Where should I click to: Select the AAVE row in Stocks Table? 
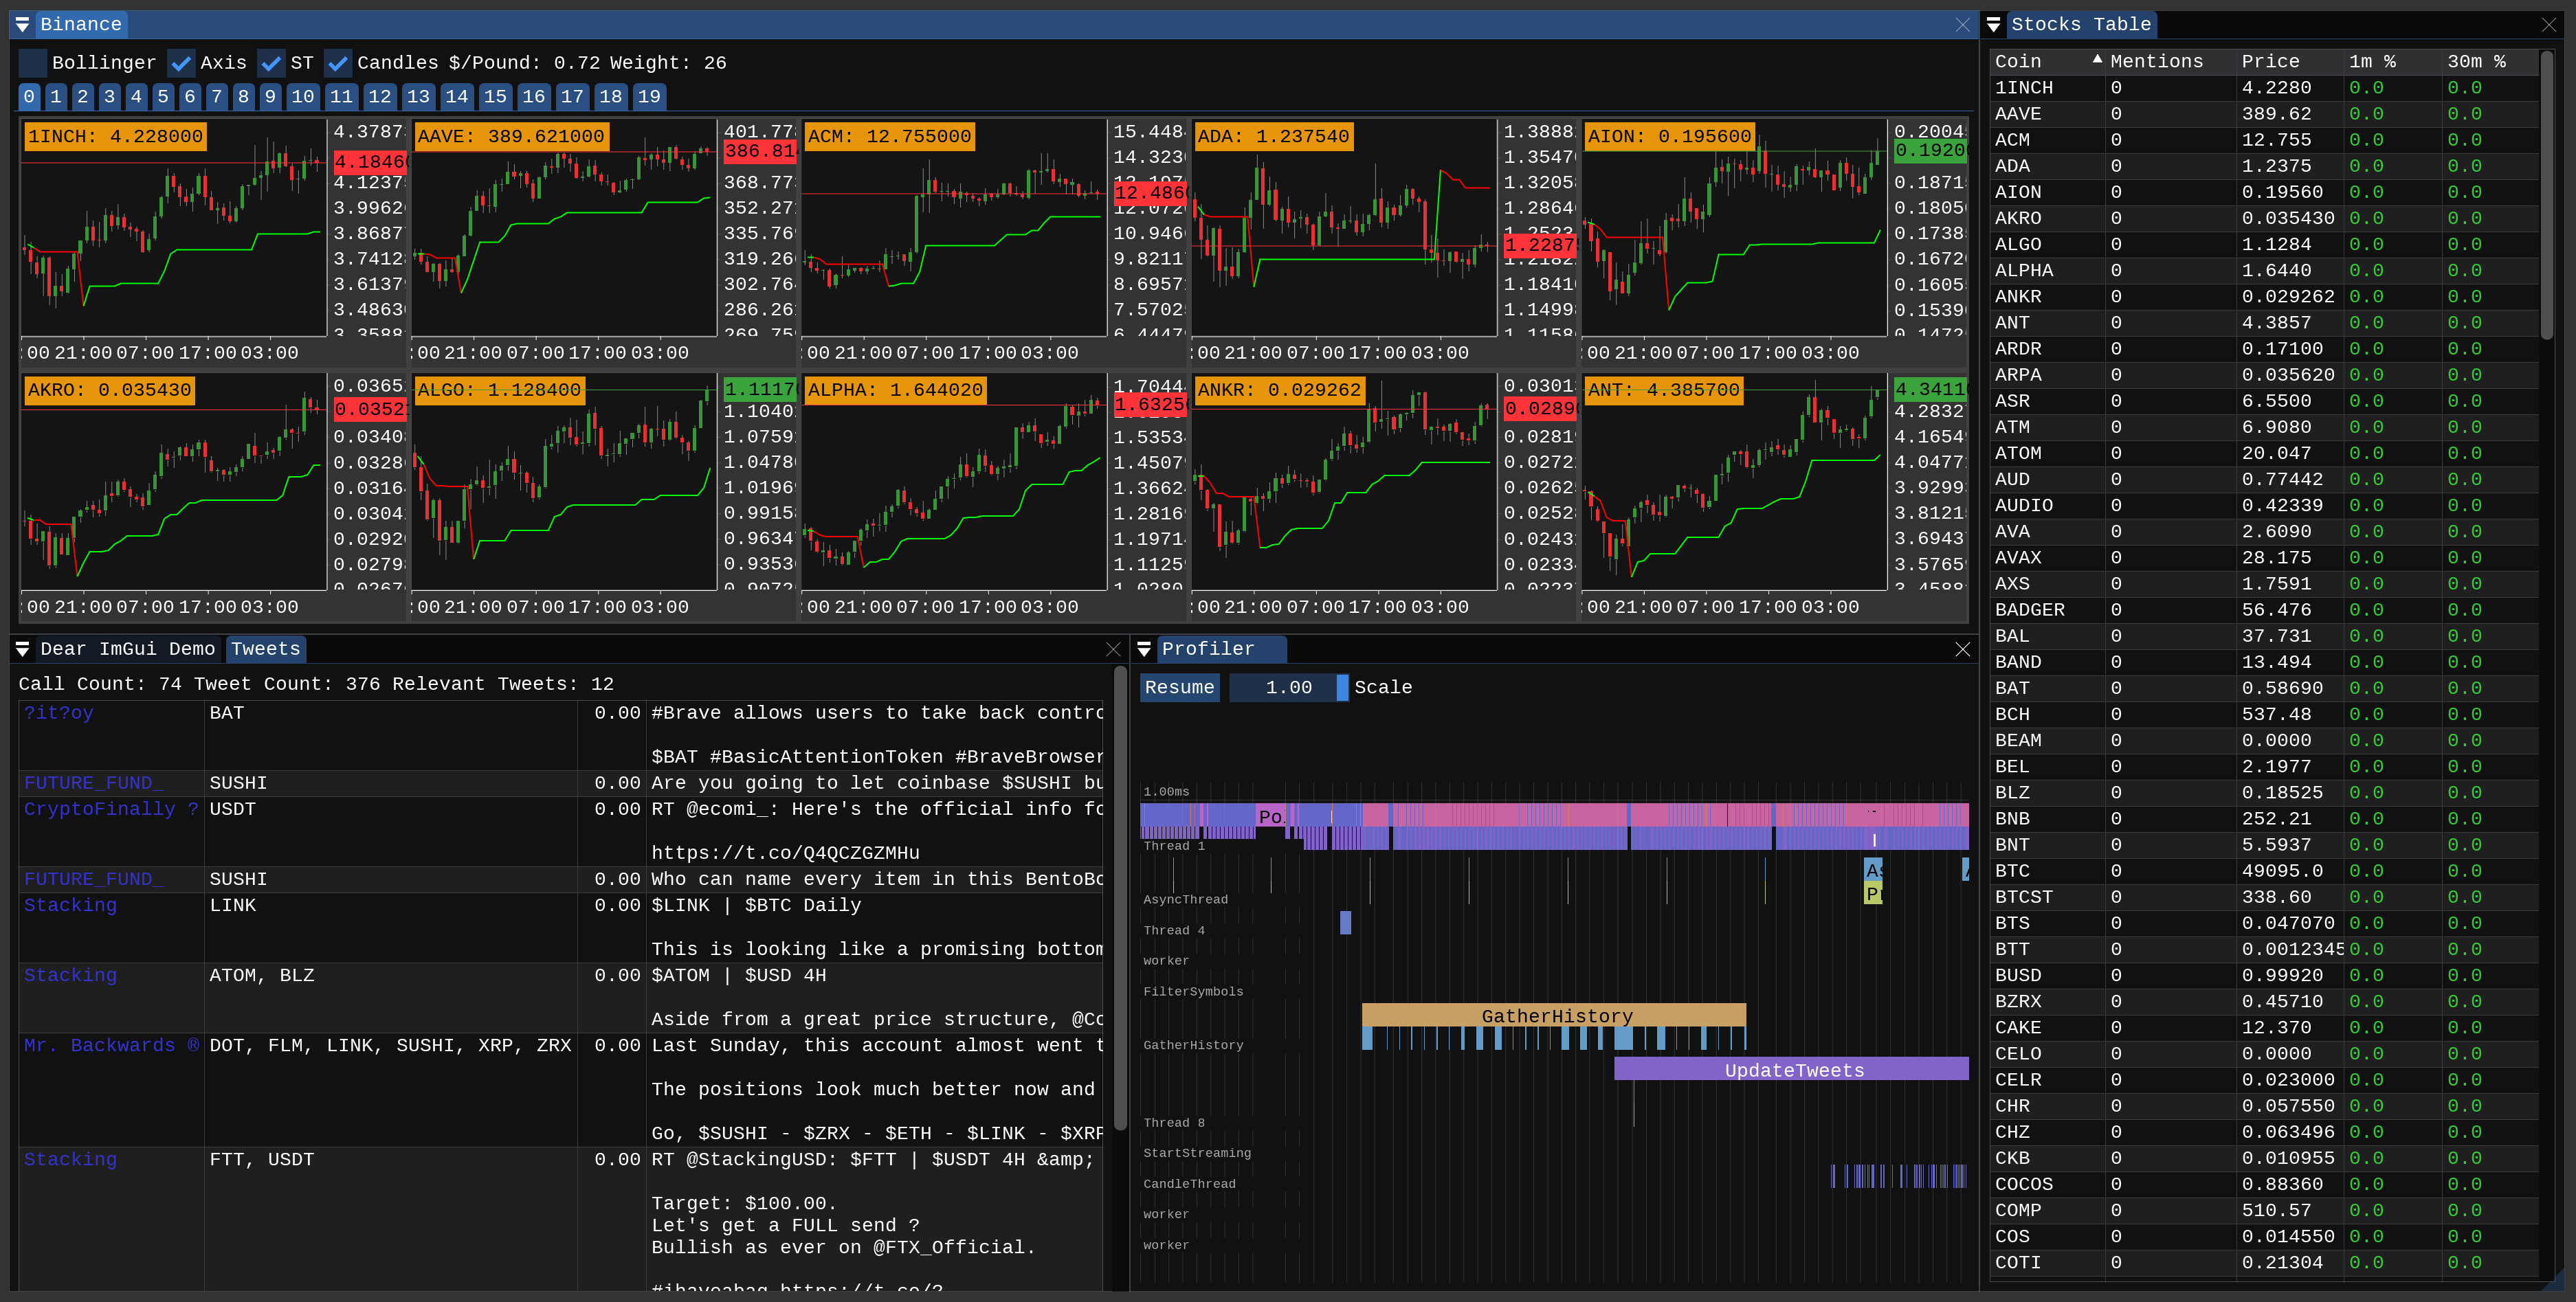pyautogui.click(x=2264, y=114)
